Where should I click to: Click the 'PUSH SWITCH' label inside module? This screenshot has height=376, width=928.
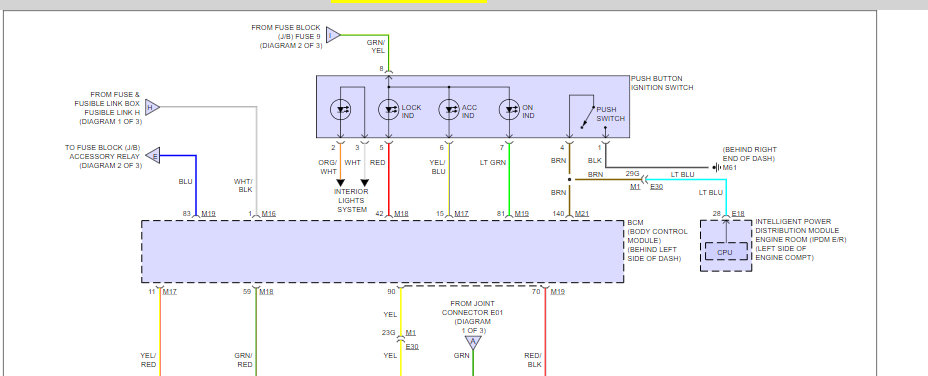click(x=610, y=114)
